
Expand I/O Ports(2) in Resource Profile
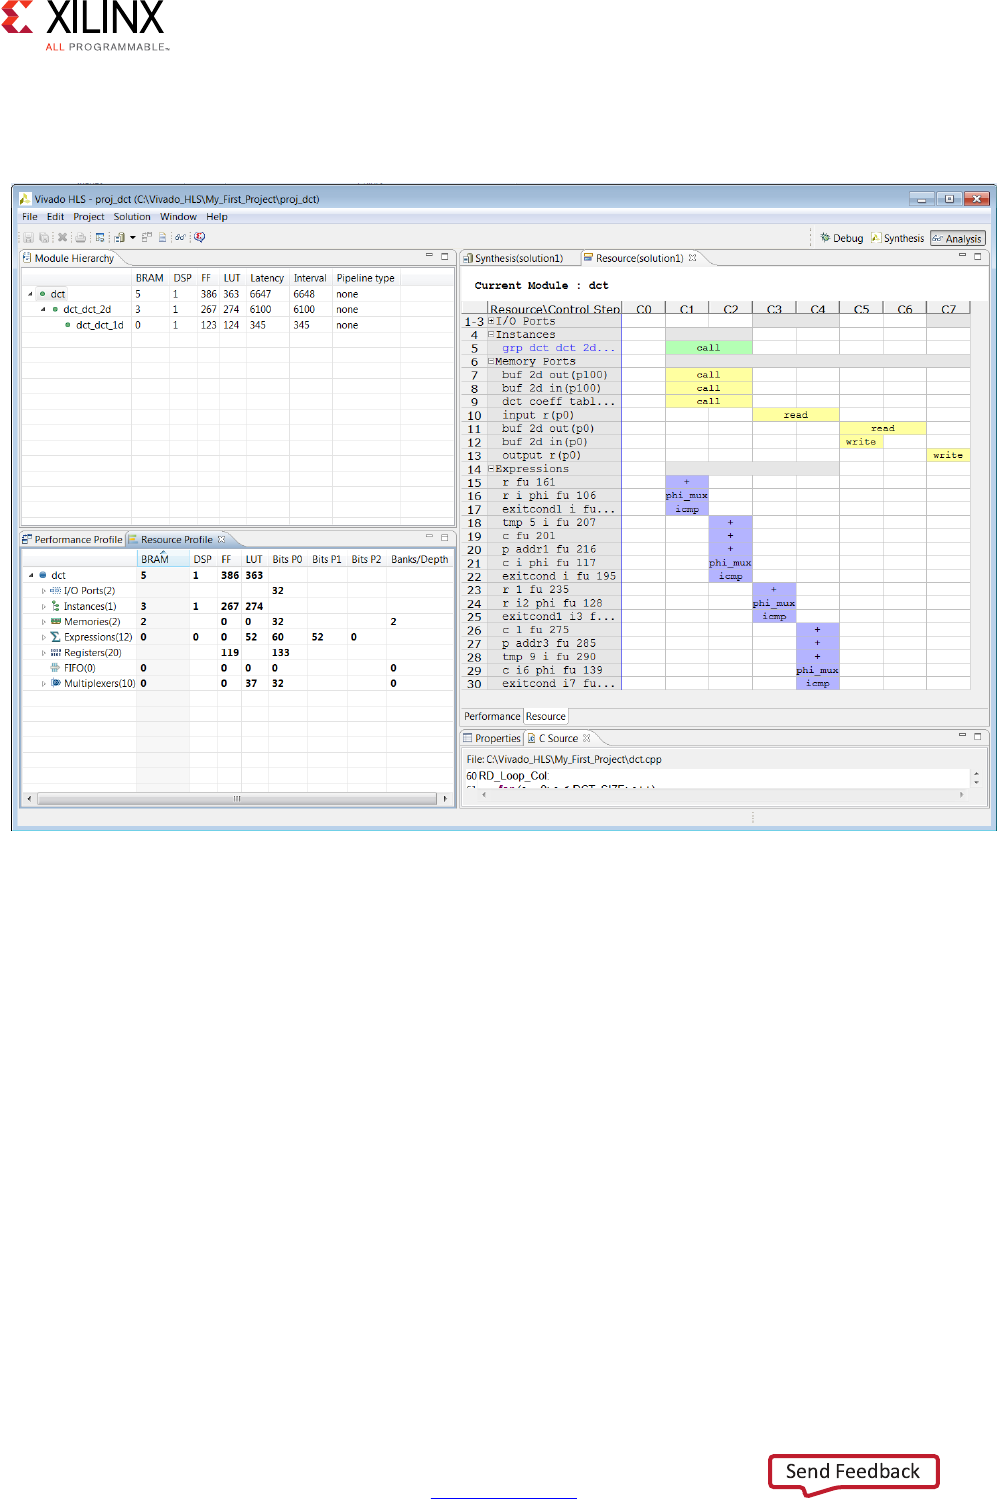click(x=43, y=591)
